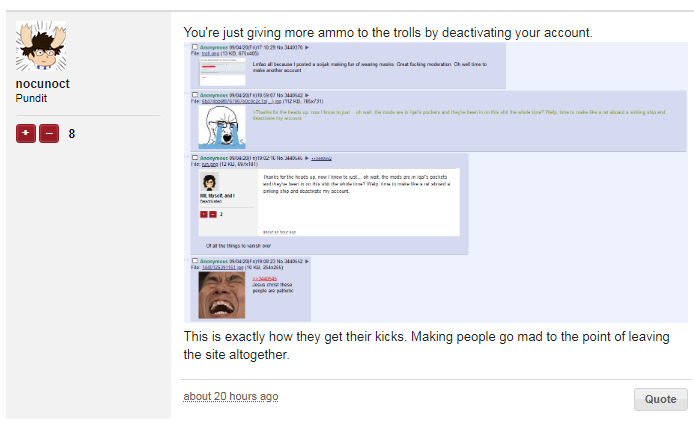The height and width of the screenshot is (424, 694).
Task: Open the arrow menu on the wojak post
Action: coord(307,95)
